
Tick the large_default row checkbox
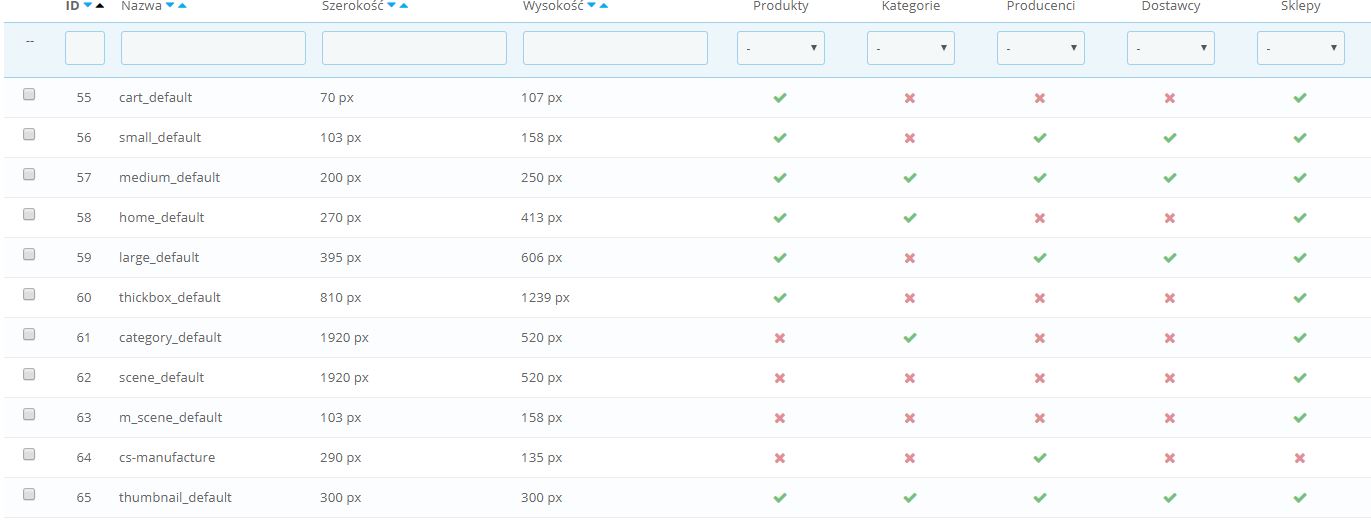(29, 254)
